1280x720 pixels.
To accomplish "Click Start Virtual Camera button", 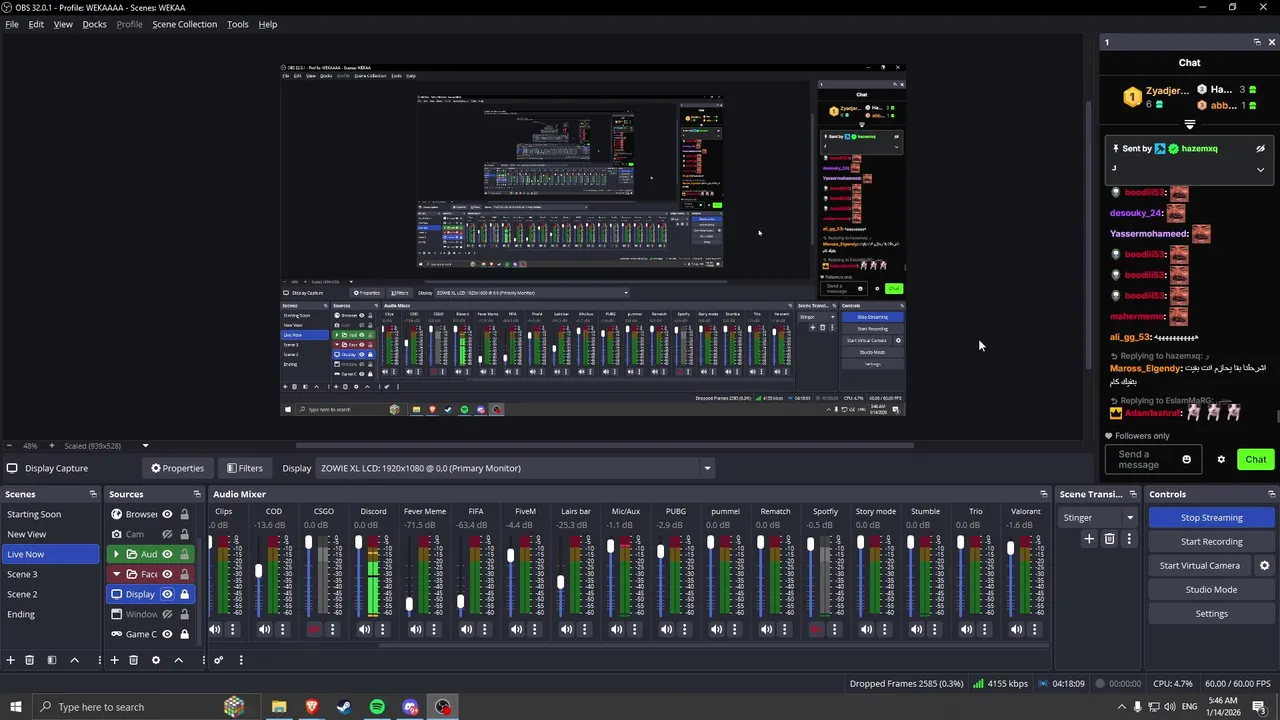I will (x=1199, y=565).
